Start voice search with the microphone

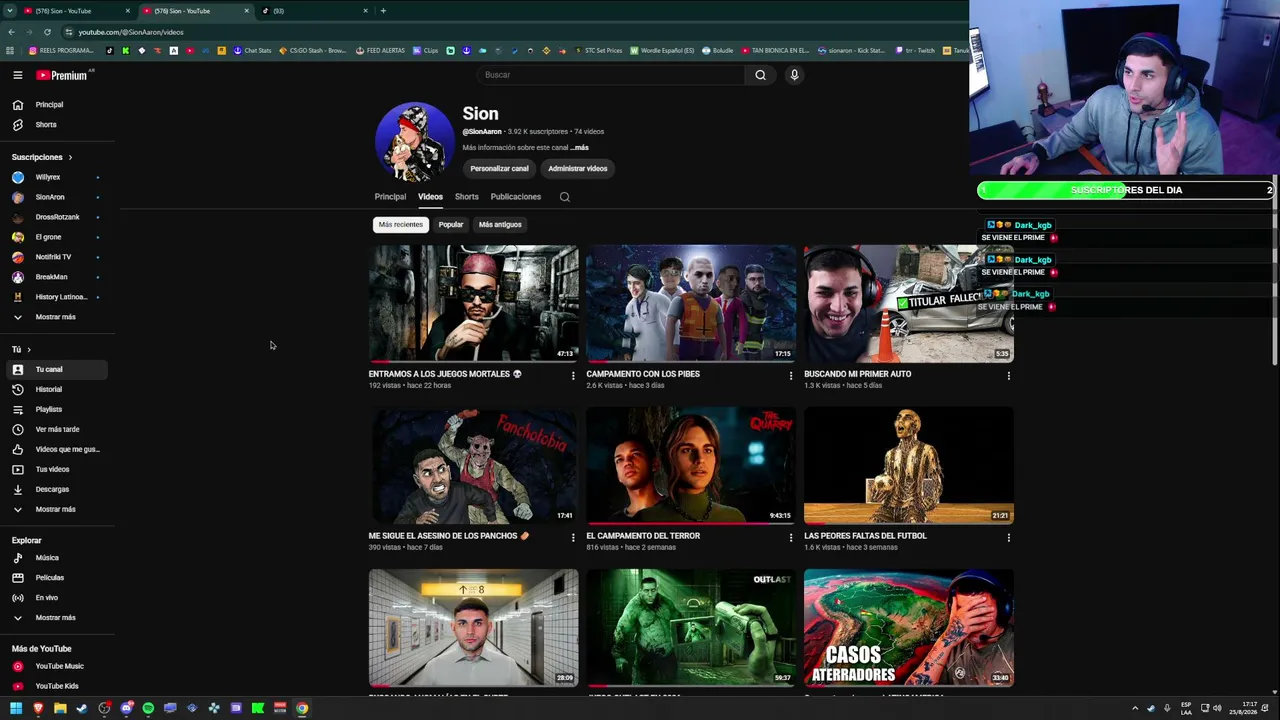[x=794, y=75]
